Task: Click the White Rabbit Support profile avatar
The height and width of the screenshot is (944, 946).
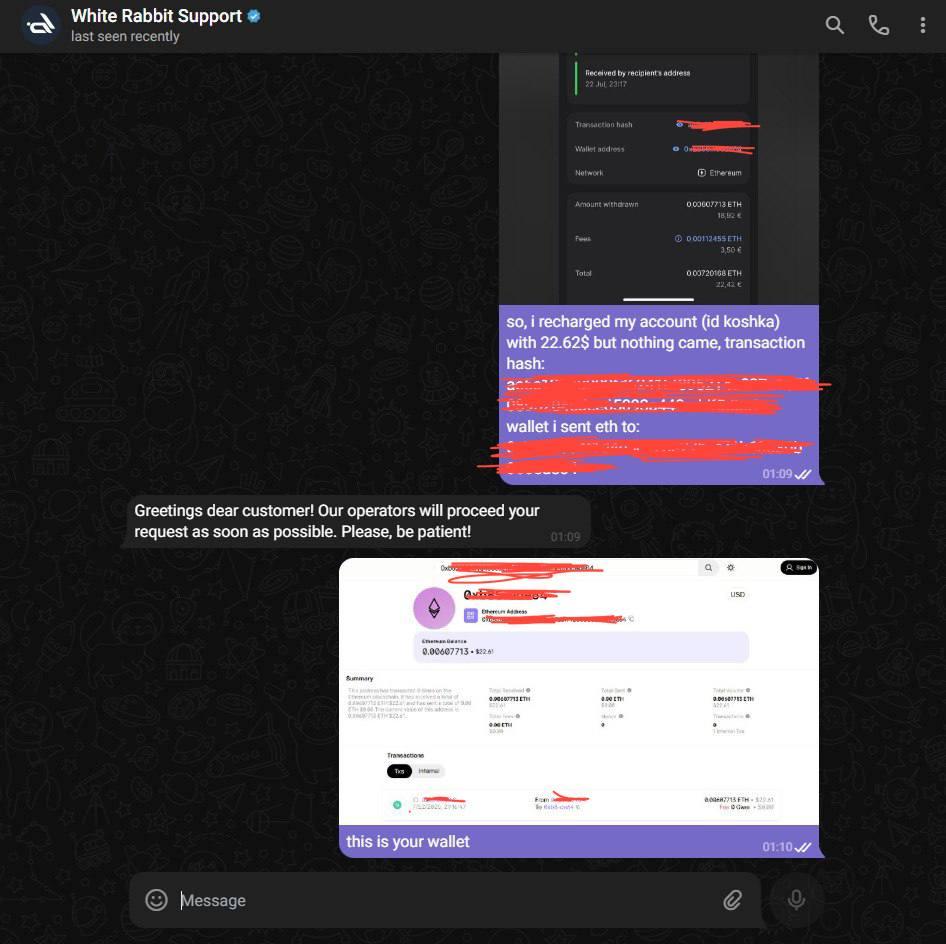Action: point(41,26)
